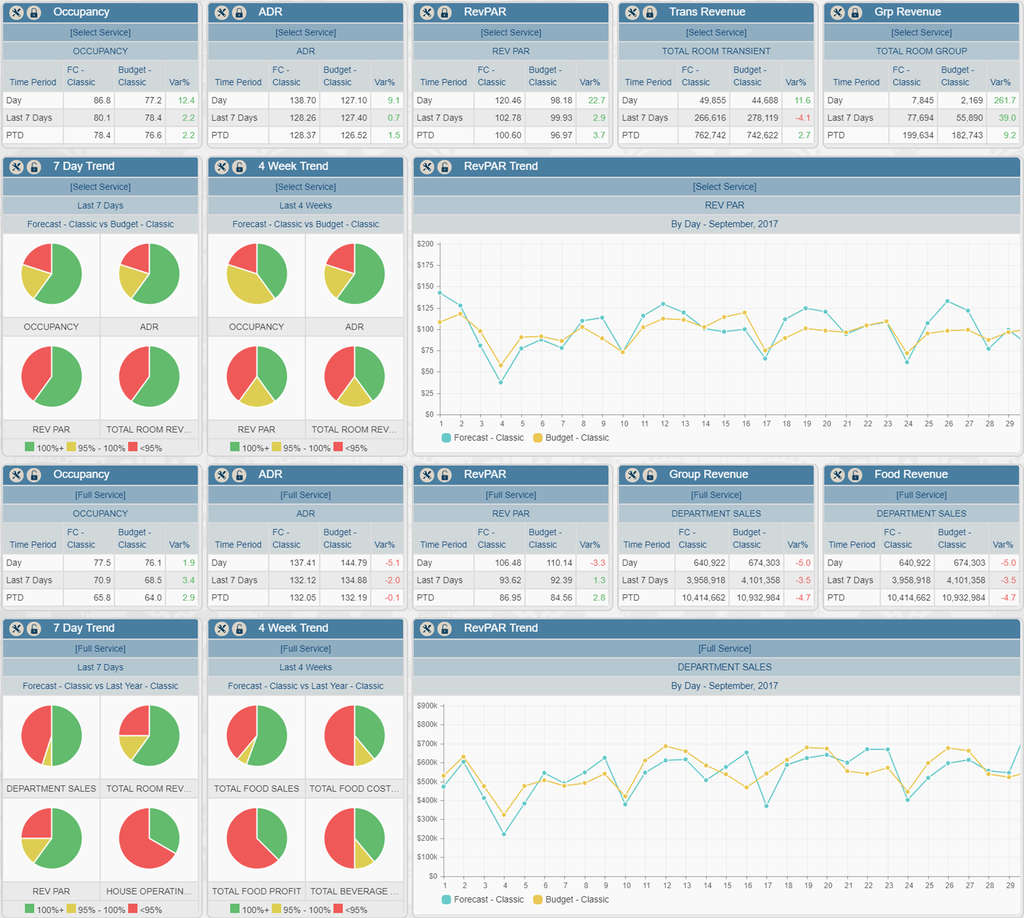Toggle lock on Select Service 7 Day Trend
This screenshot has width=1024, height=918.
(34, 166)
